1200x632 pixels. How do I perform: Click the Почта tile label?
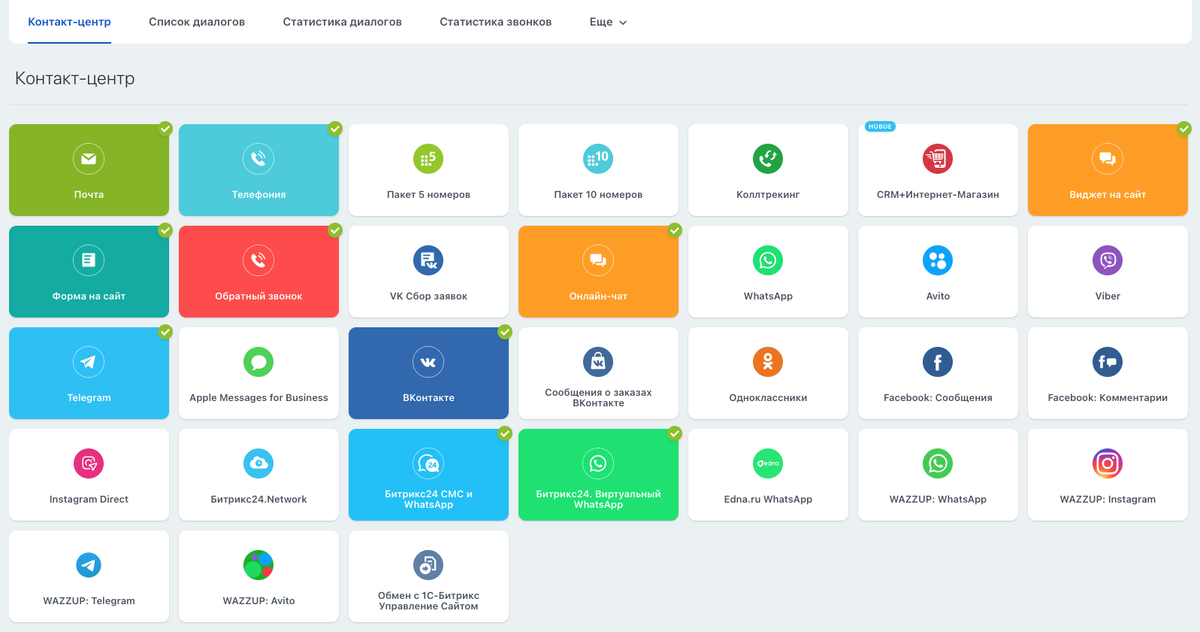click(x=88, y=195)
